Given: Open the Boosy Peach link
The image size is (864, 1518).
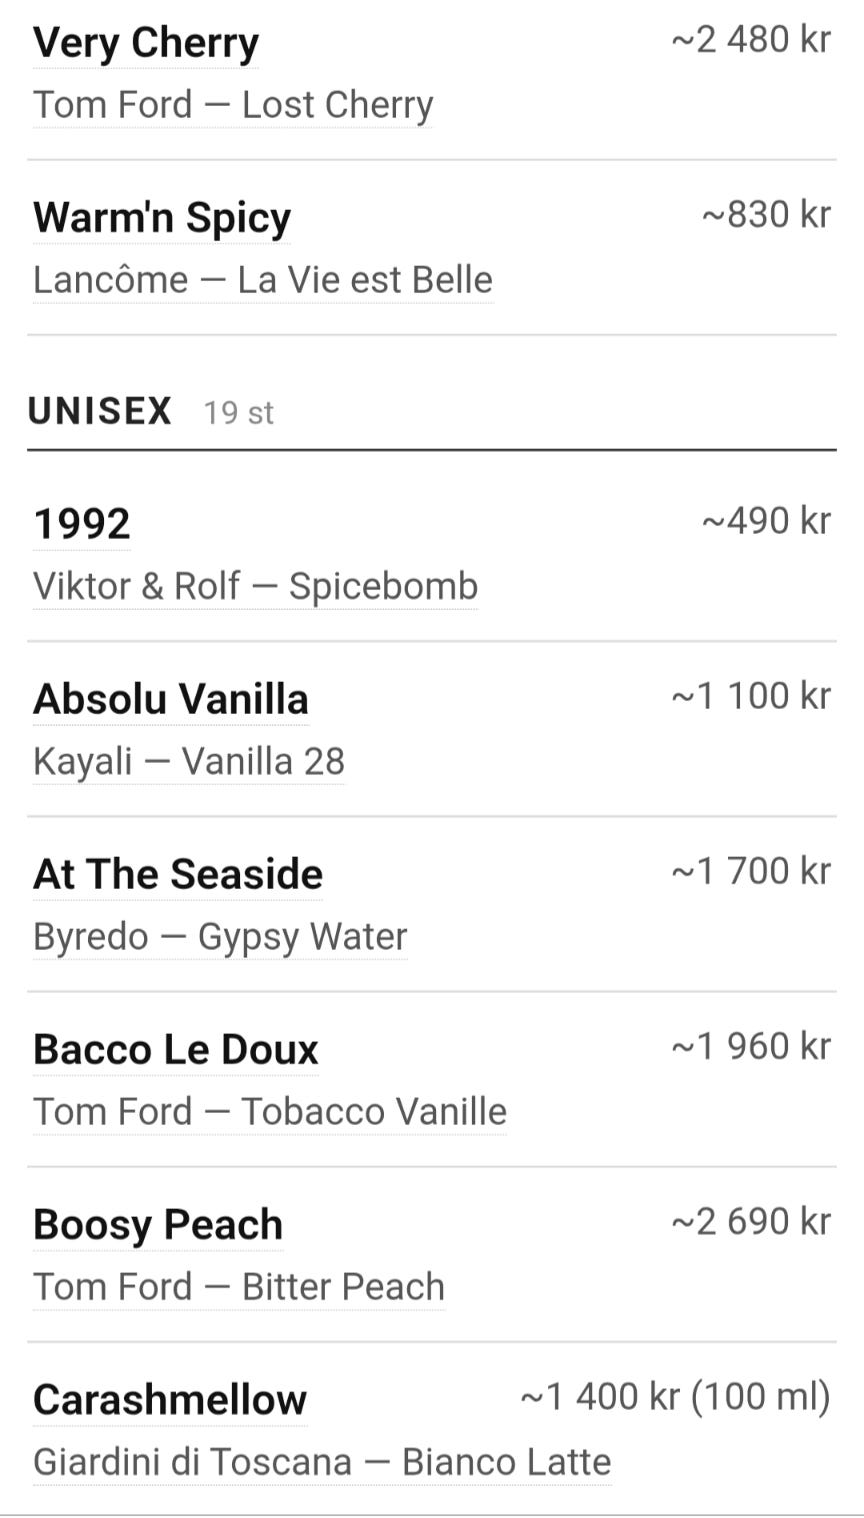Looking at the screenshot, I should click(158, 1225).
